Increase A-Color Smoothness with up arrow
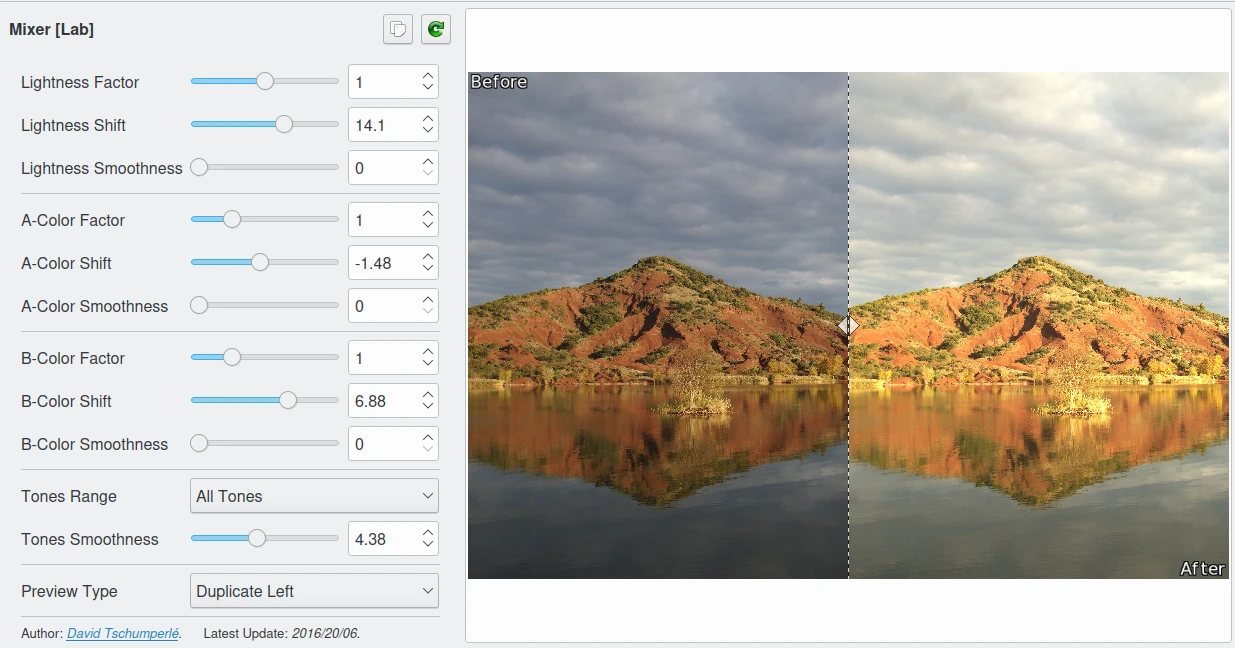This screenshot has width=1235, height=648. click(428, 300)
